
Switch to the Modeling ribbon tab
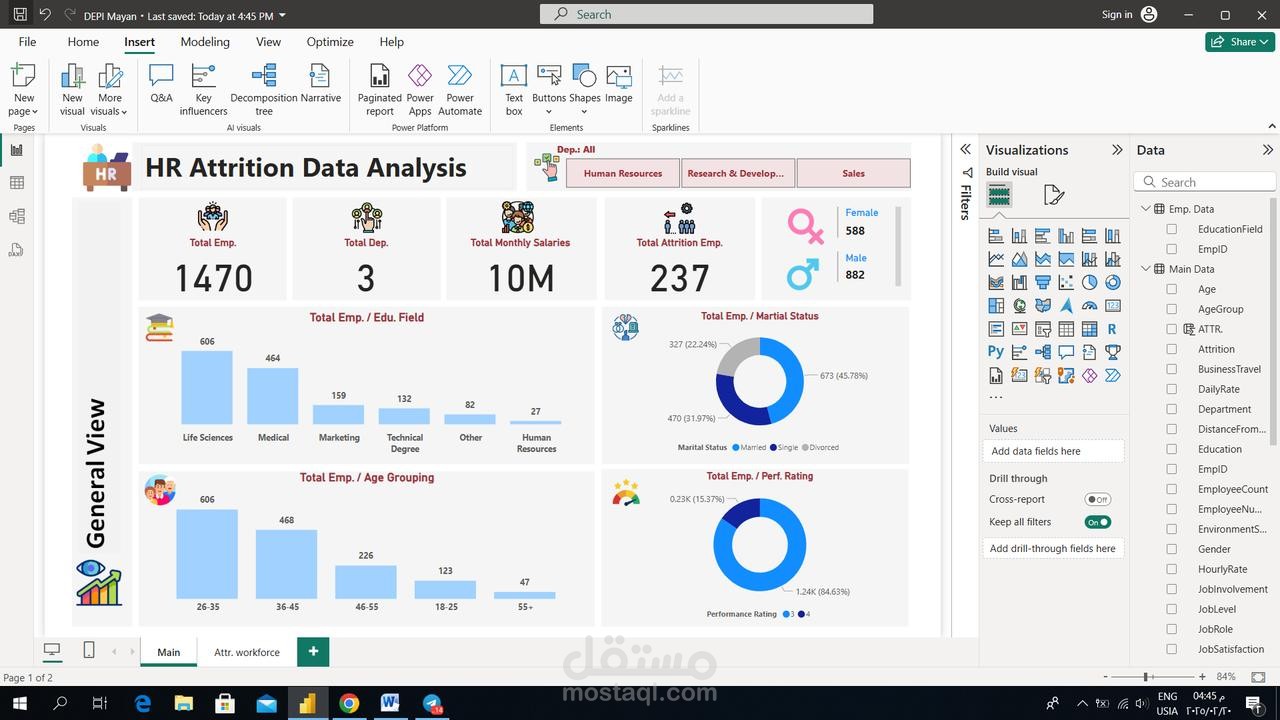205,42
